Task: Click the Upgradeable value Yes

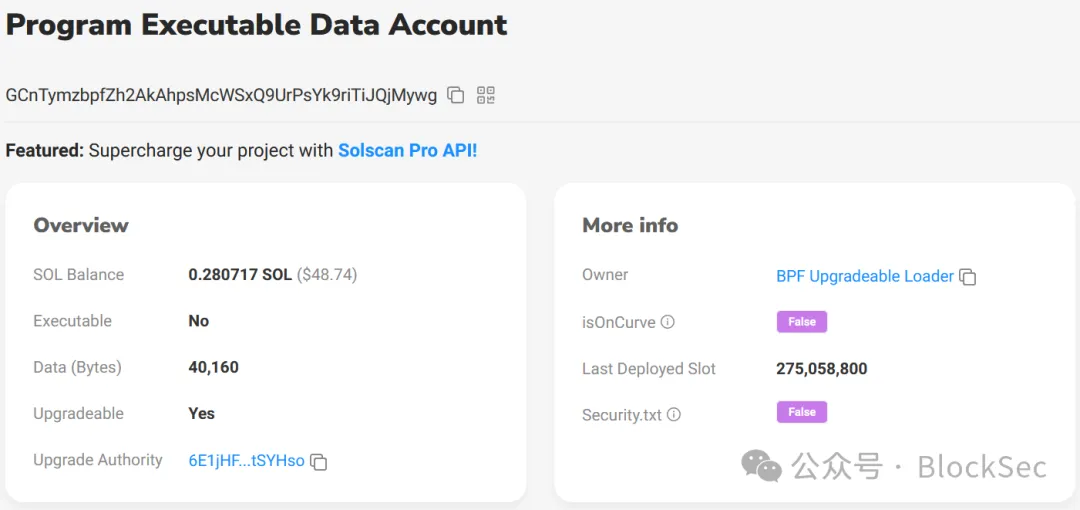Action: [202, 414]
